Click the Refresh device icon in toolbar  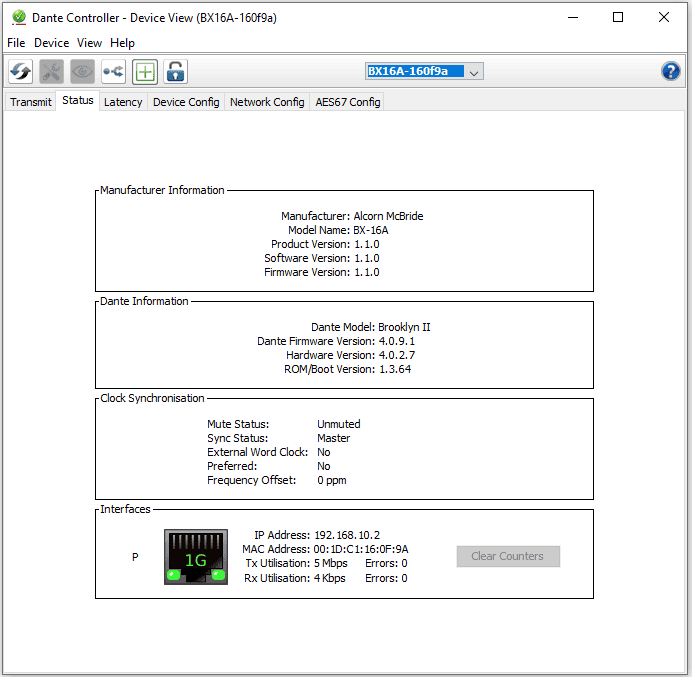click(21, 72)
